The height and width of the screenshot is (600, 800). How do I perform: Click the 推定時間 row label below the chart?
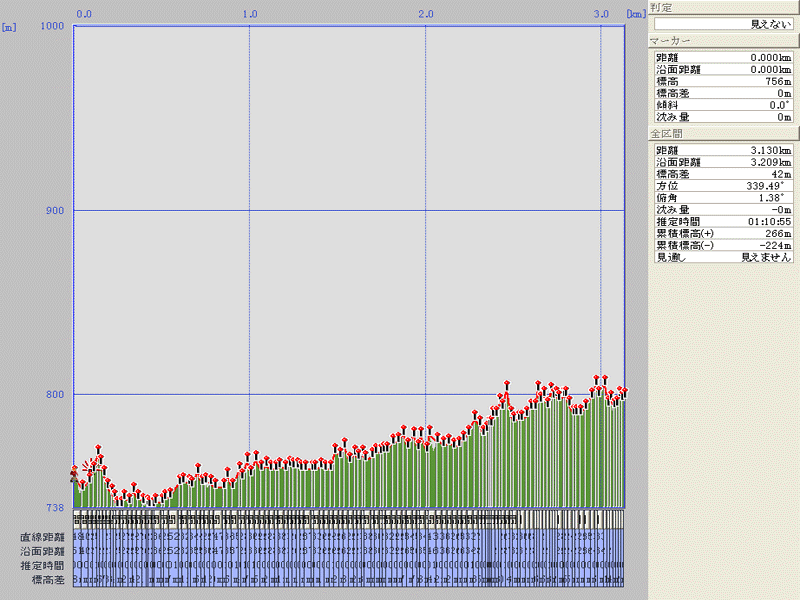pyautogui.click(x=42, y=565)
